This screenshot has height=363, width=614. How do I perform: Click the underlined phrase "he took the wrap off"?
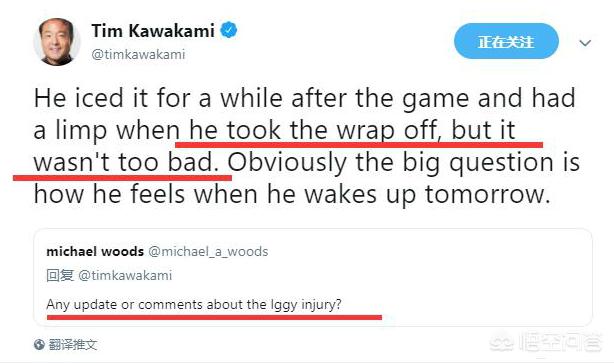click(313, 130)
